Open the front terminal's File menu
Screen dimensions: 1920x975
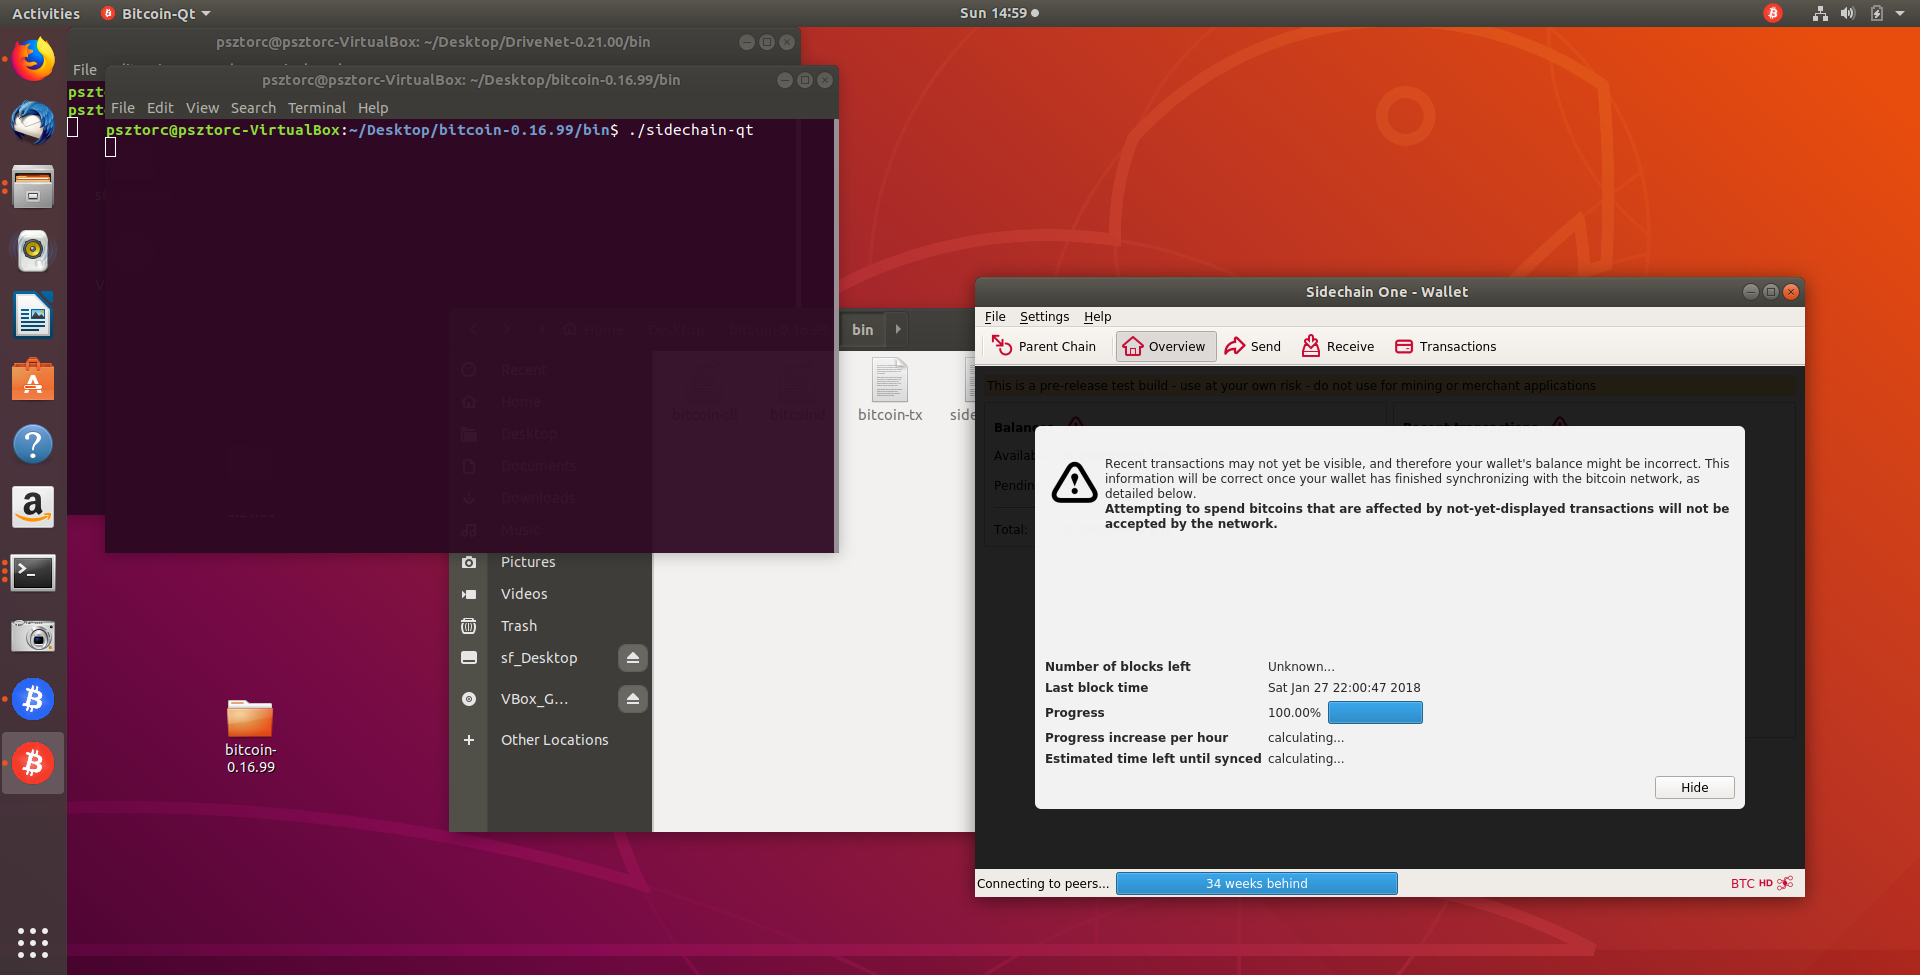coord(123,108)
